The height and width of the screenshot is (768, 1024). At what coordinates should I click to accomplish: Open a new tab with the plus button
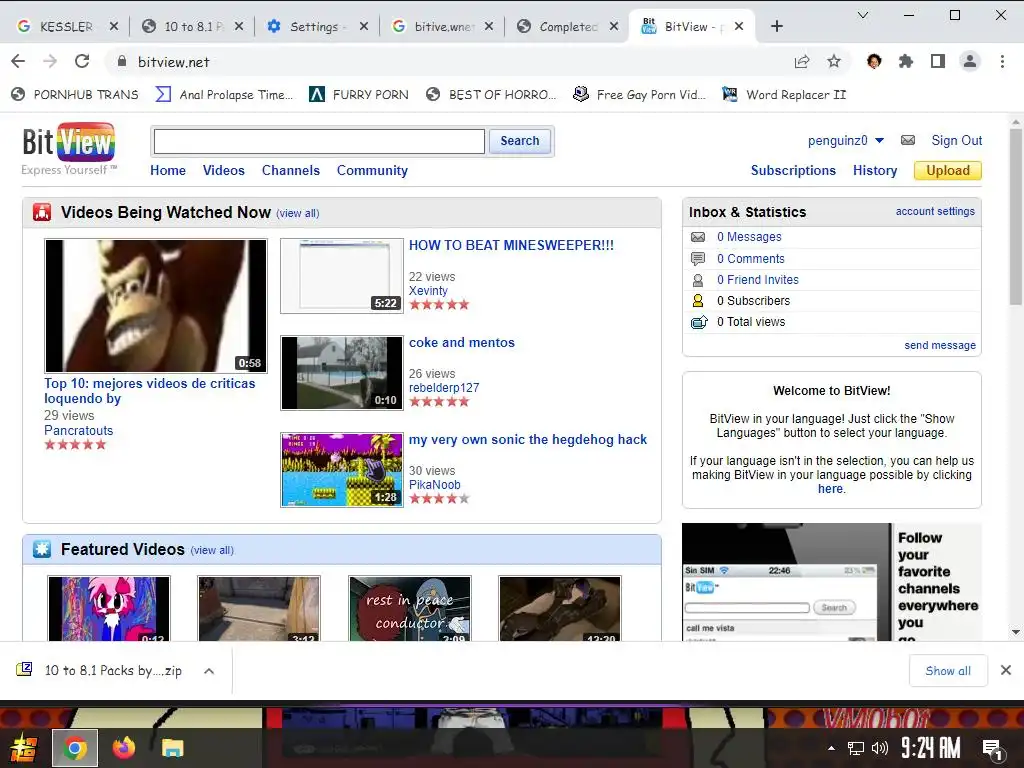click(x=776, y=26)
